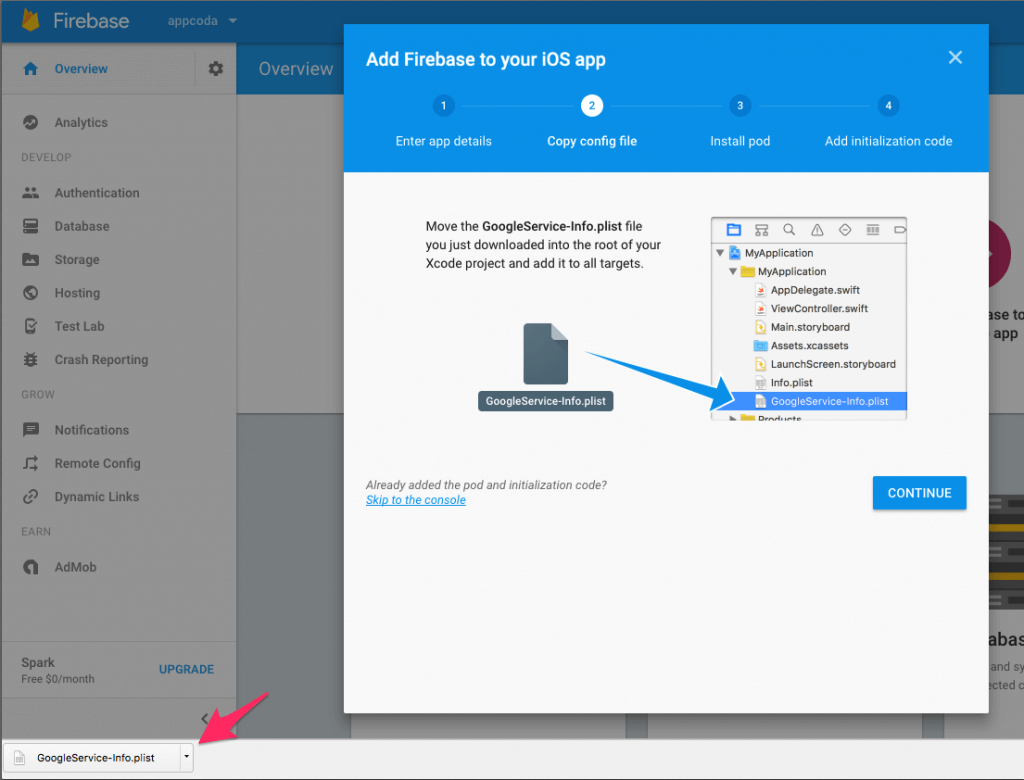
Task: Jump to step 3 circle
Action: click(740, 106)
